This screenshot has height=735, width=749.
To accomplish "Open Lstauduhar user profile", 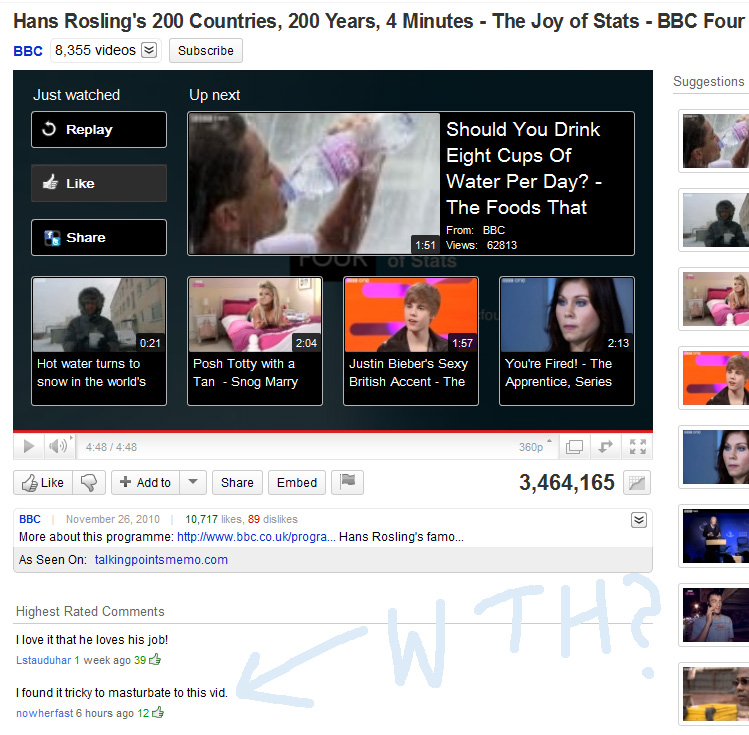I will coord(43,660).
